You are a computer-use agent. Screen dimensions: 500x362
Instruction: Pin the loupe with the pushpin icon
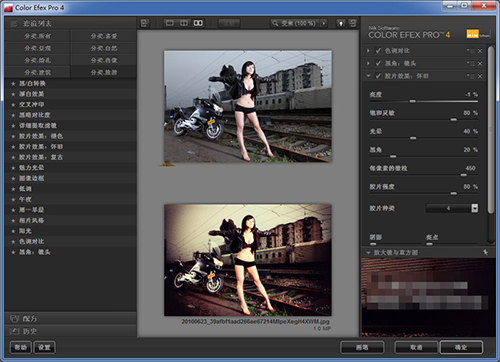pyautogui.click(x=485, y=252)
